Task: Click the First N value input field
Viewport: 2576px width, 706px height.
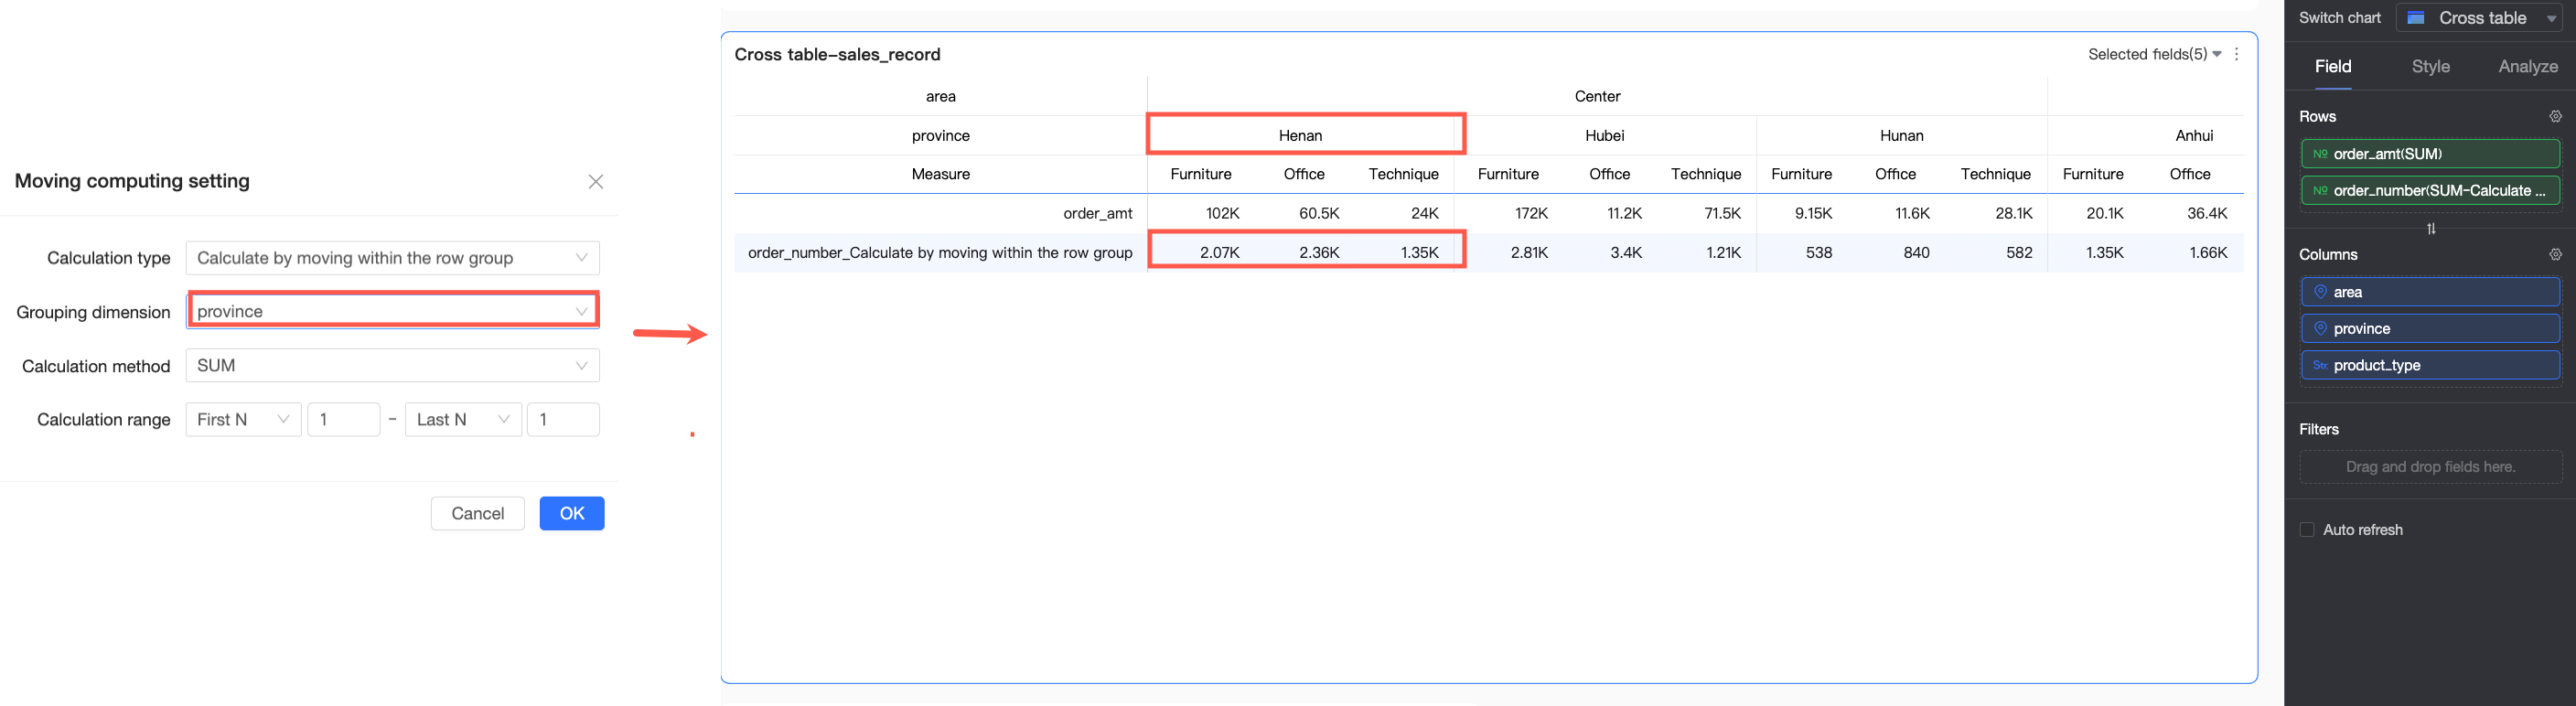Action: click(x=343, y=419)
